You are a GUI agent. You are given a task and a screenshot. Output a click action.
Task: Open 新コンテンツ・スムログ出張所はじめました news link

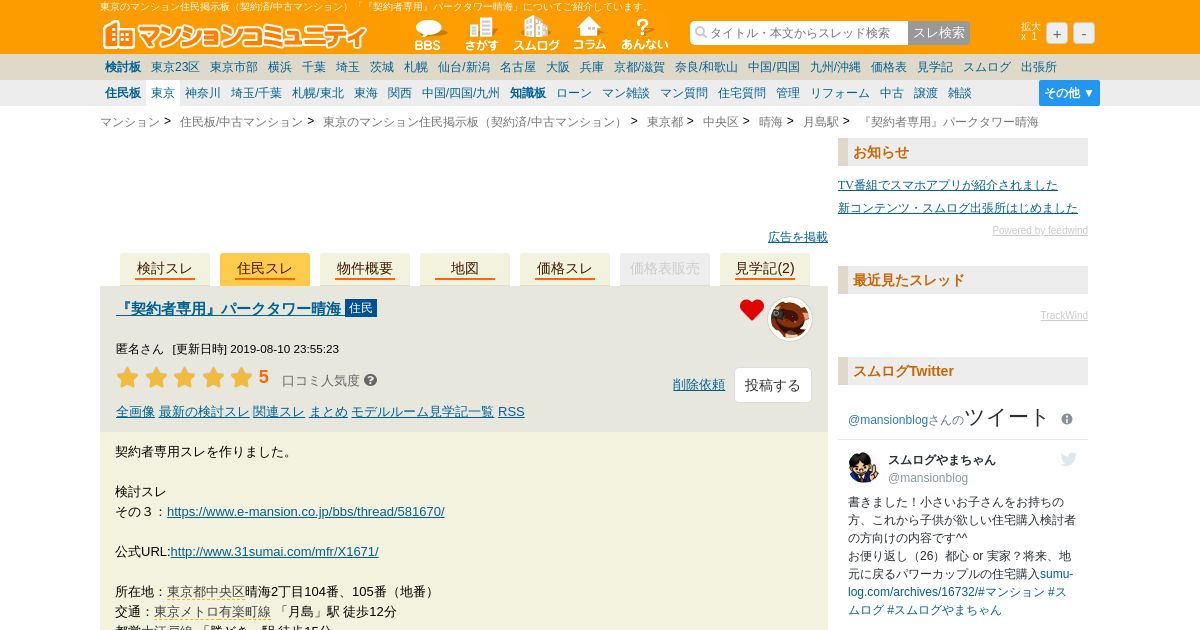(x=958, y=208)
